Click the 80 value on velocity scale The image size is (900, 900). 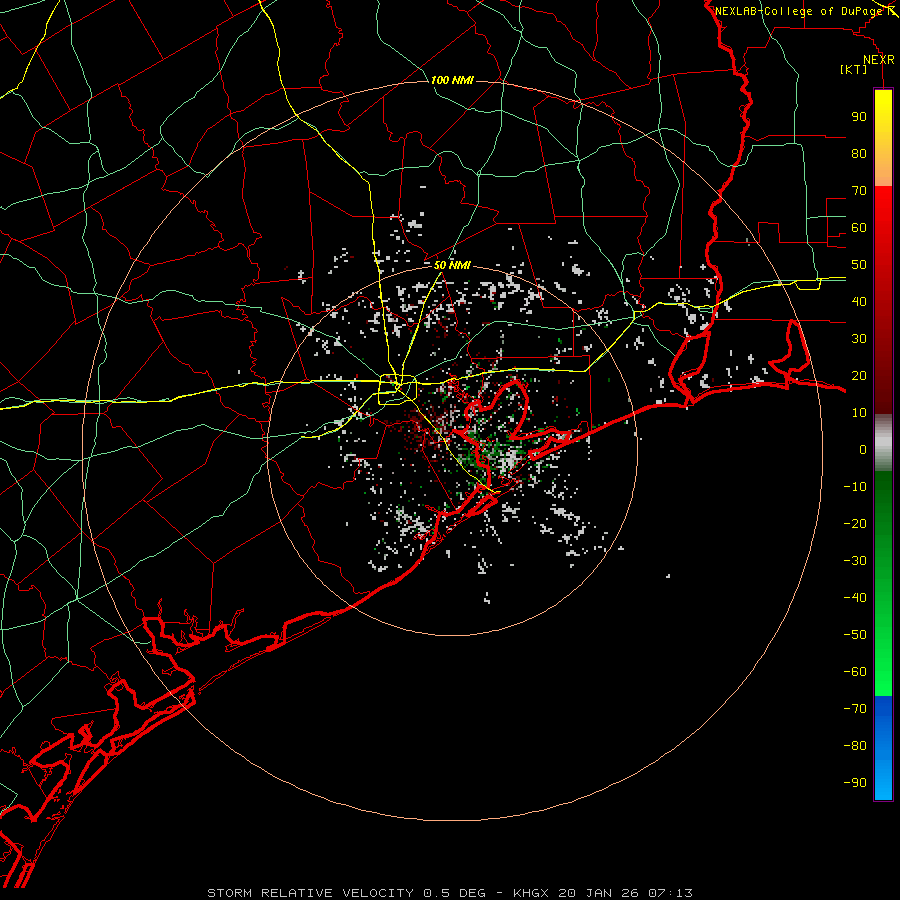[859, 153]
